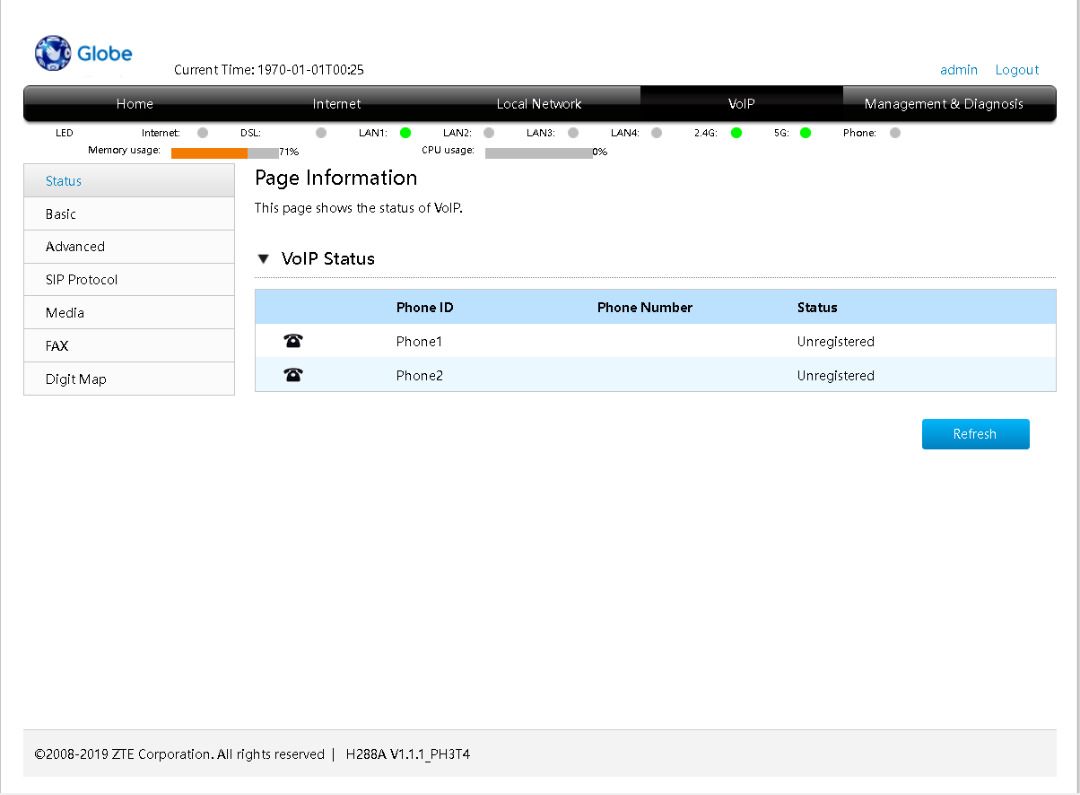Open the Local Network tab
The image size is (1080, 795).
click(539, 104)
